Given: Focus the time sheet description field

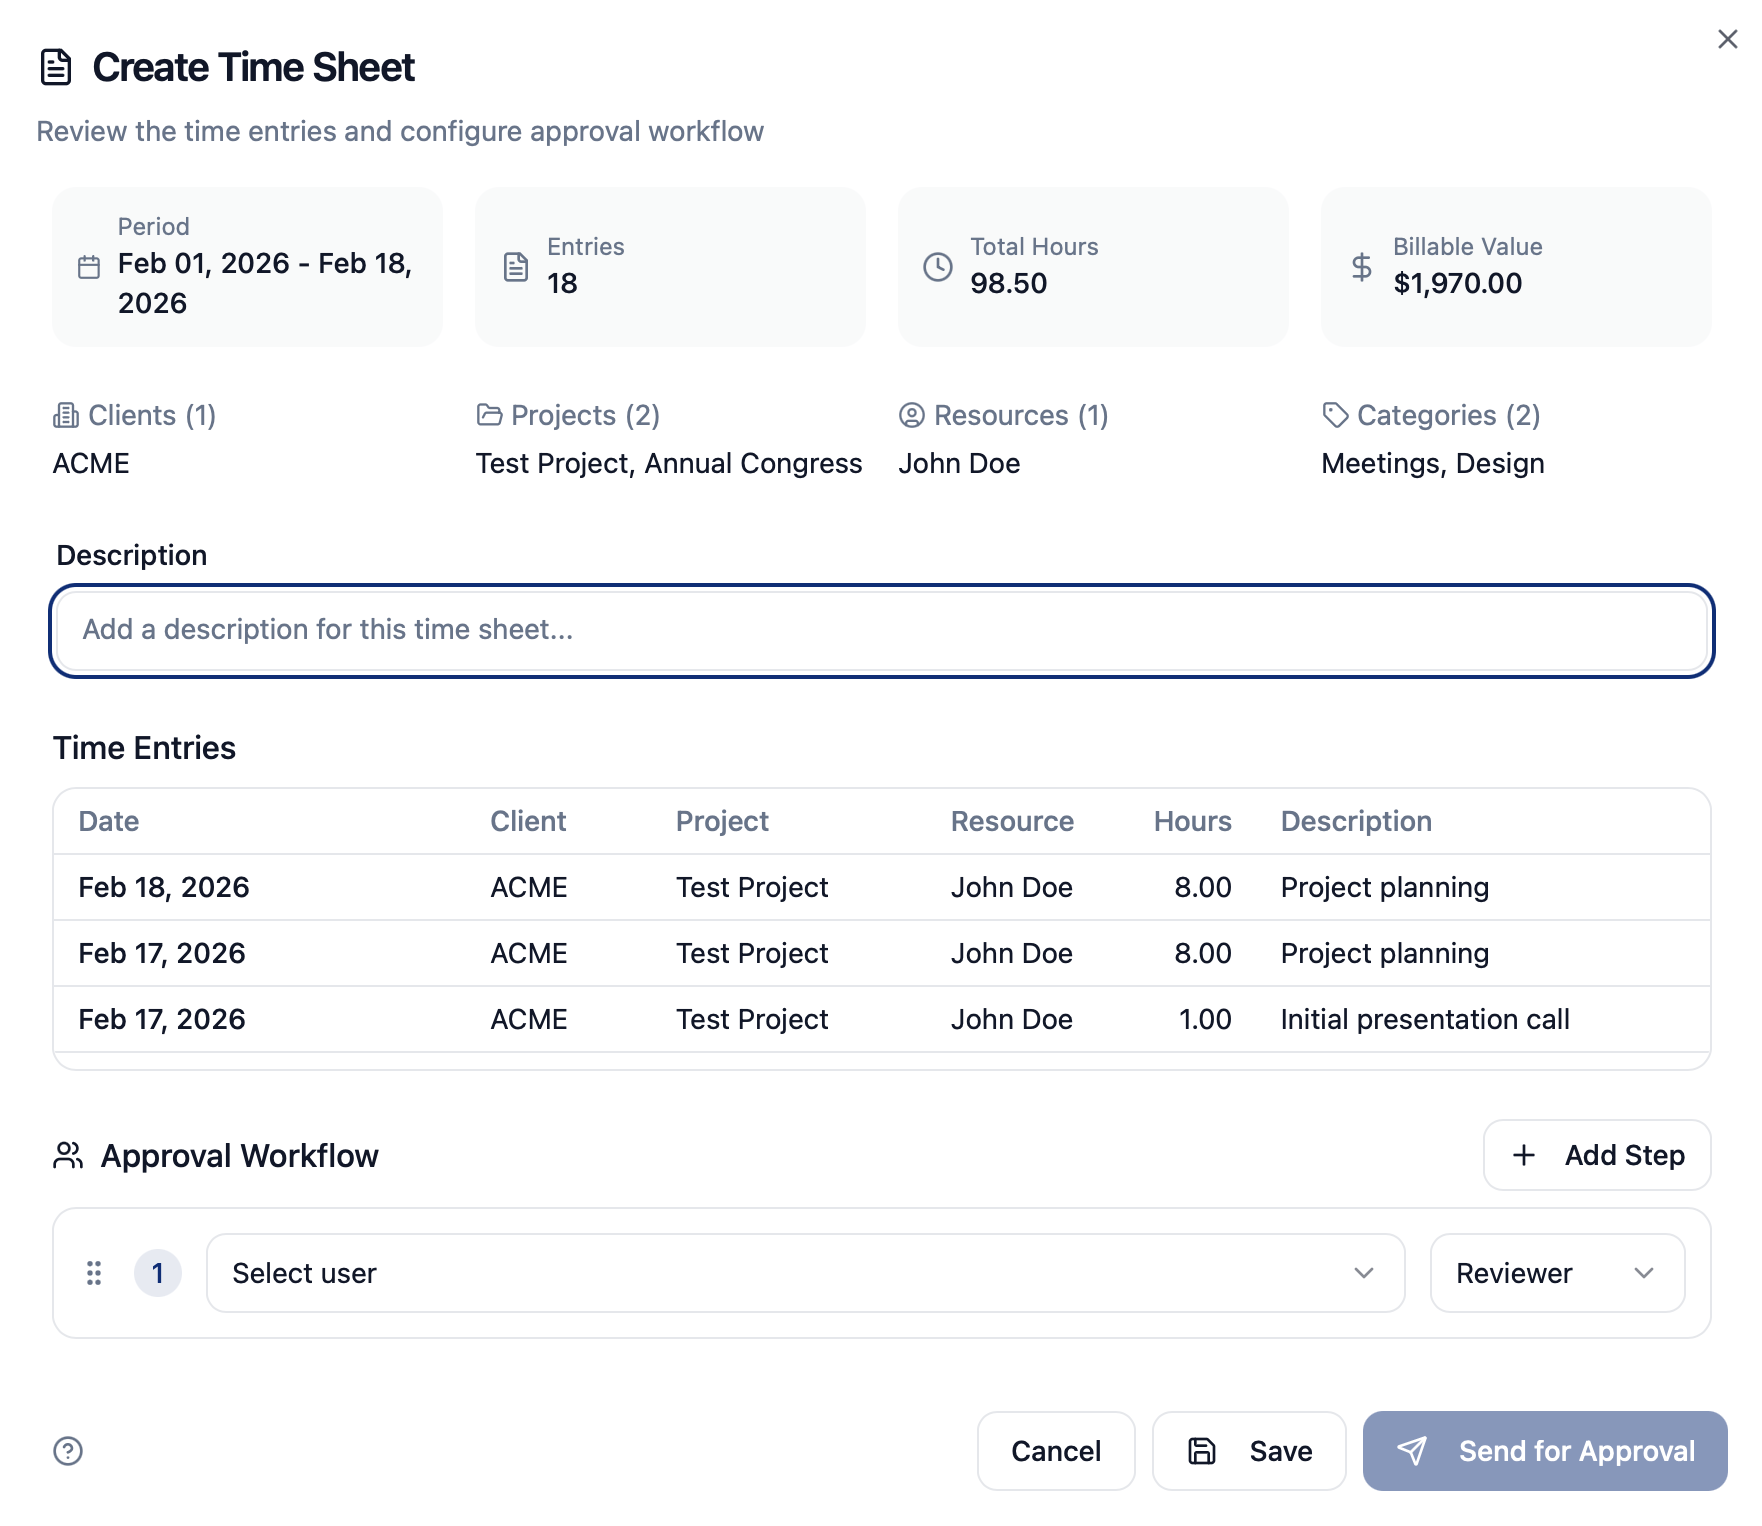Looking at the screenshot, I should tap(882, 630).
